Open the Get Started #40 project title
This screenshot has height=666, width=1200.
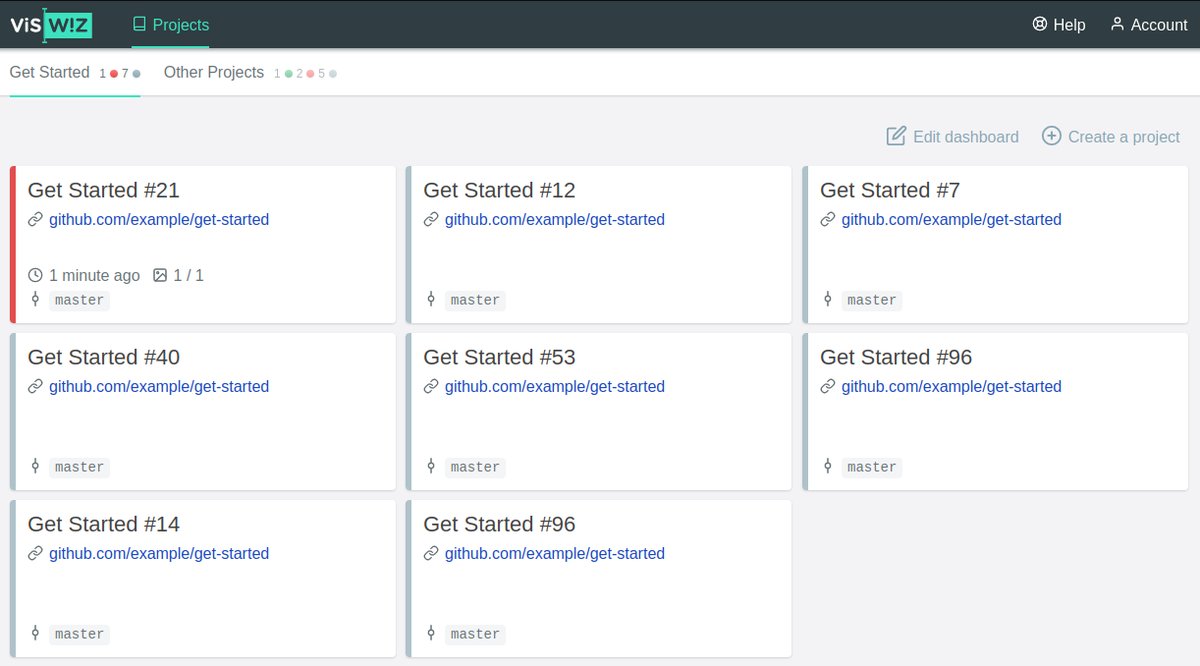coord(104,357)
